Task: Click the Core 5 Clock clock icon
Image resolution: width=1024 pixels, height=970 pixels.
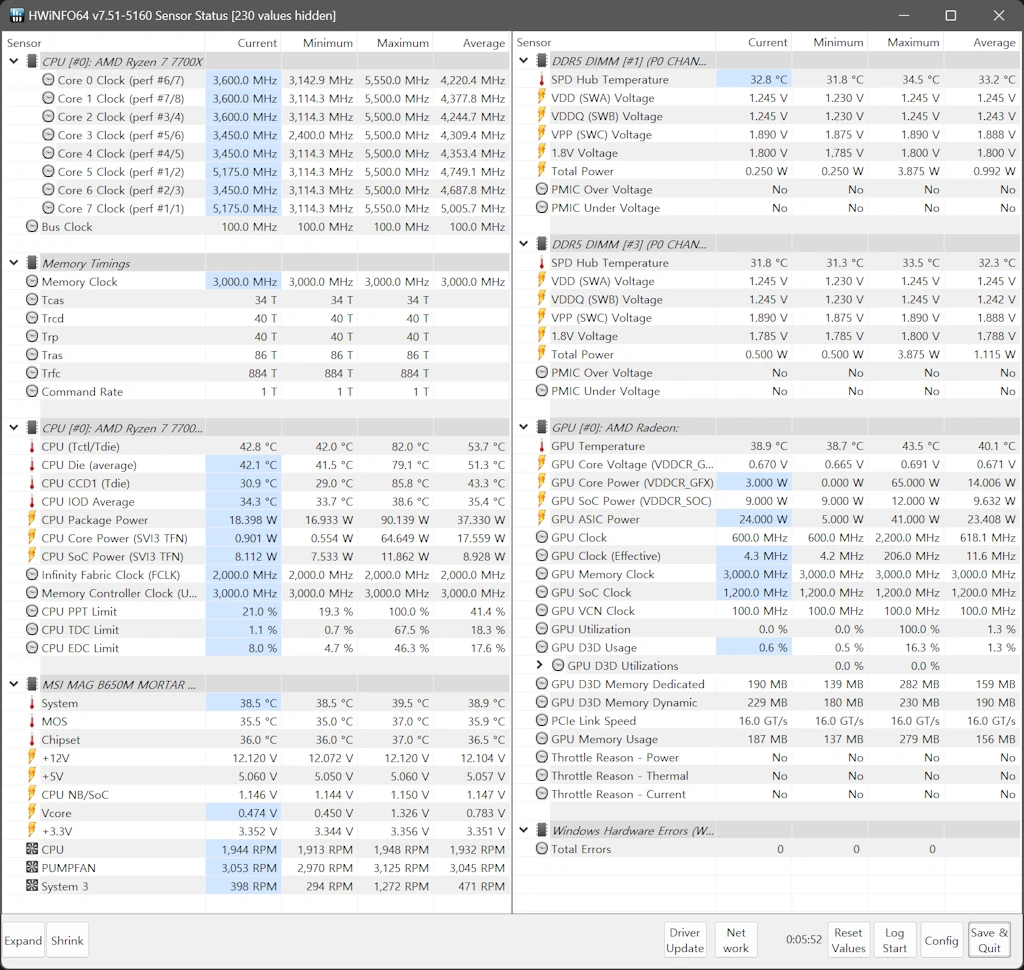Action: click(48, 171)
